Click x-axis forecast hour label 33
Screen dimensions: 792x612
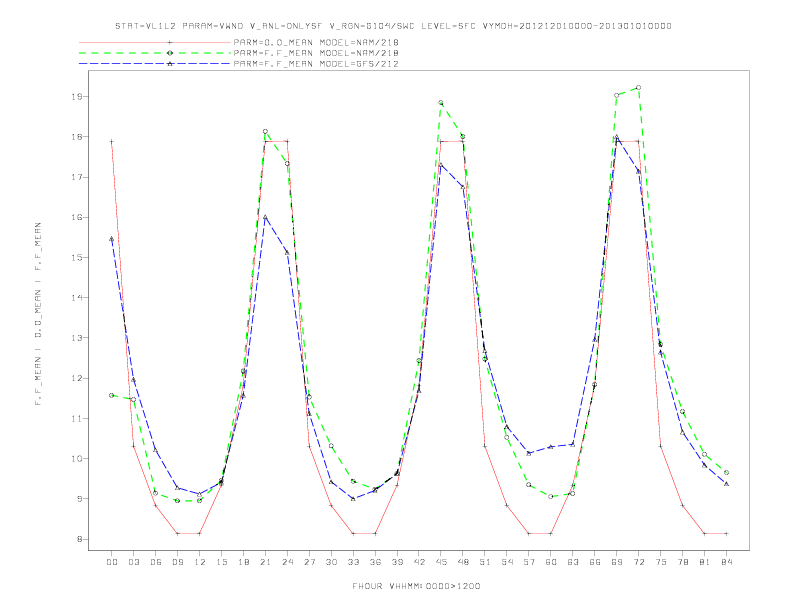(x=353, y=562)
